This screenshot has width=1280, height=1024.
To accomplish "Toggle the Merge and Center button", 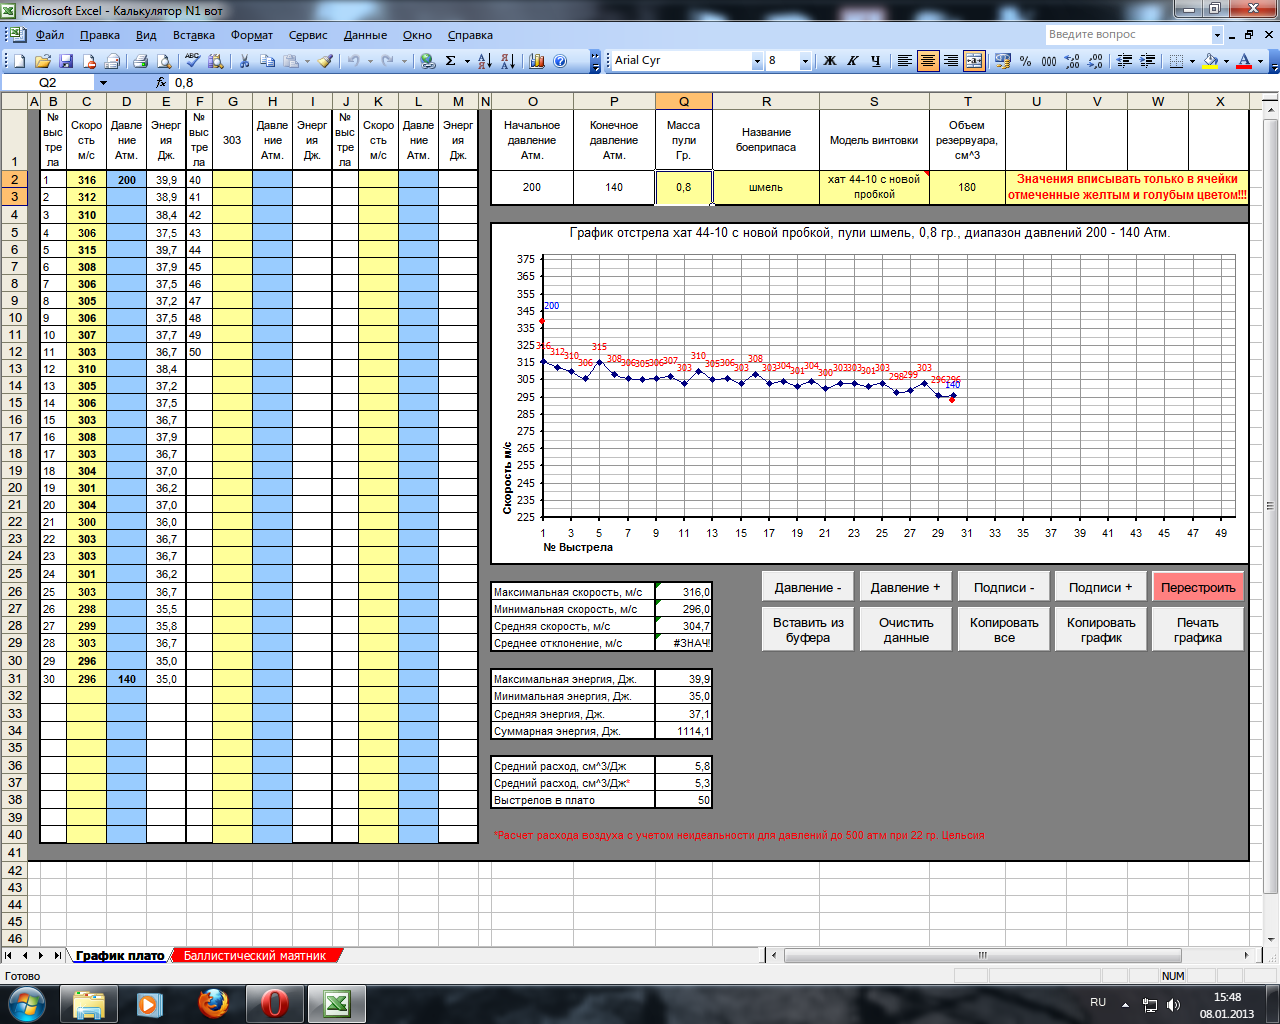I will (974, 61).
